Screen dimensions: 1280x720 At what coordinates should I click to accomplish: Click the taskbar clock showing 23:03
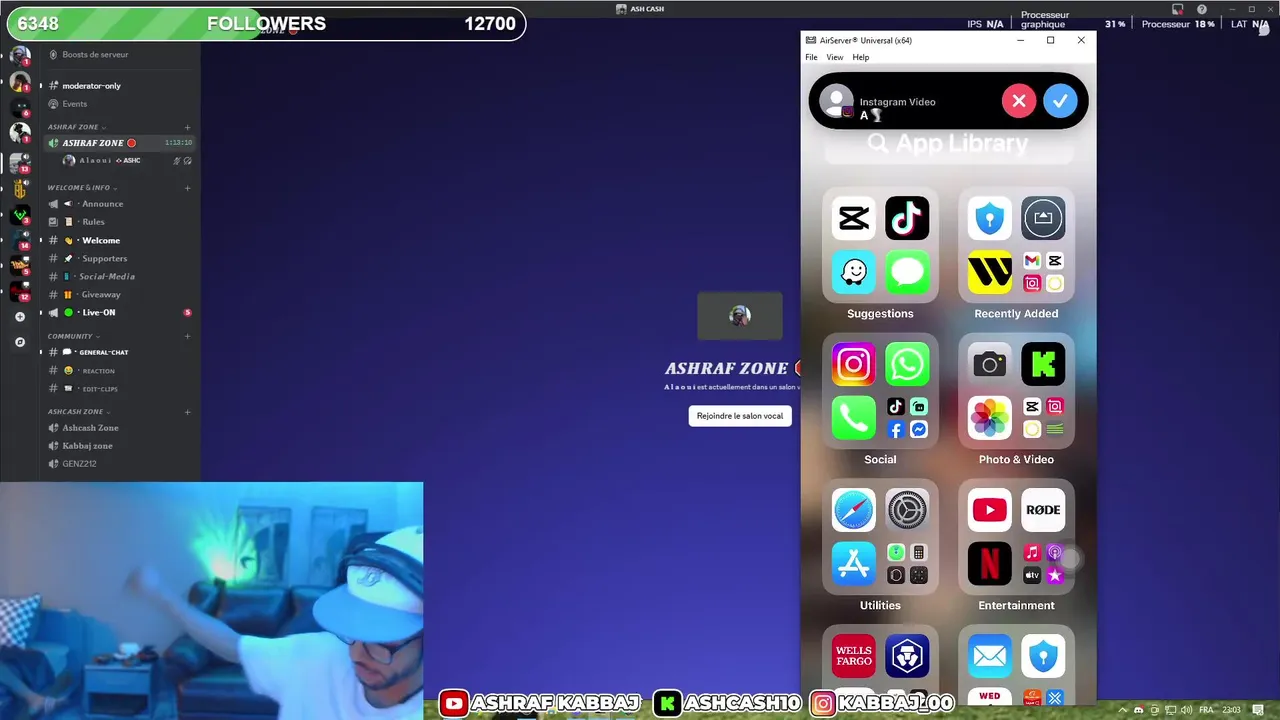[x=1232, y=710]
